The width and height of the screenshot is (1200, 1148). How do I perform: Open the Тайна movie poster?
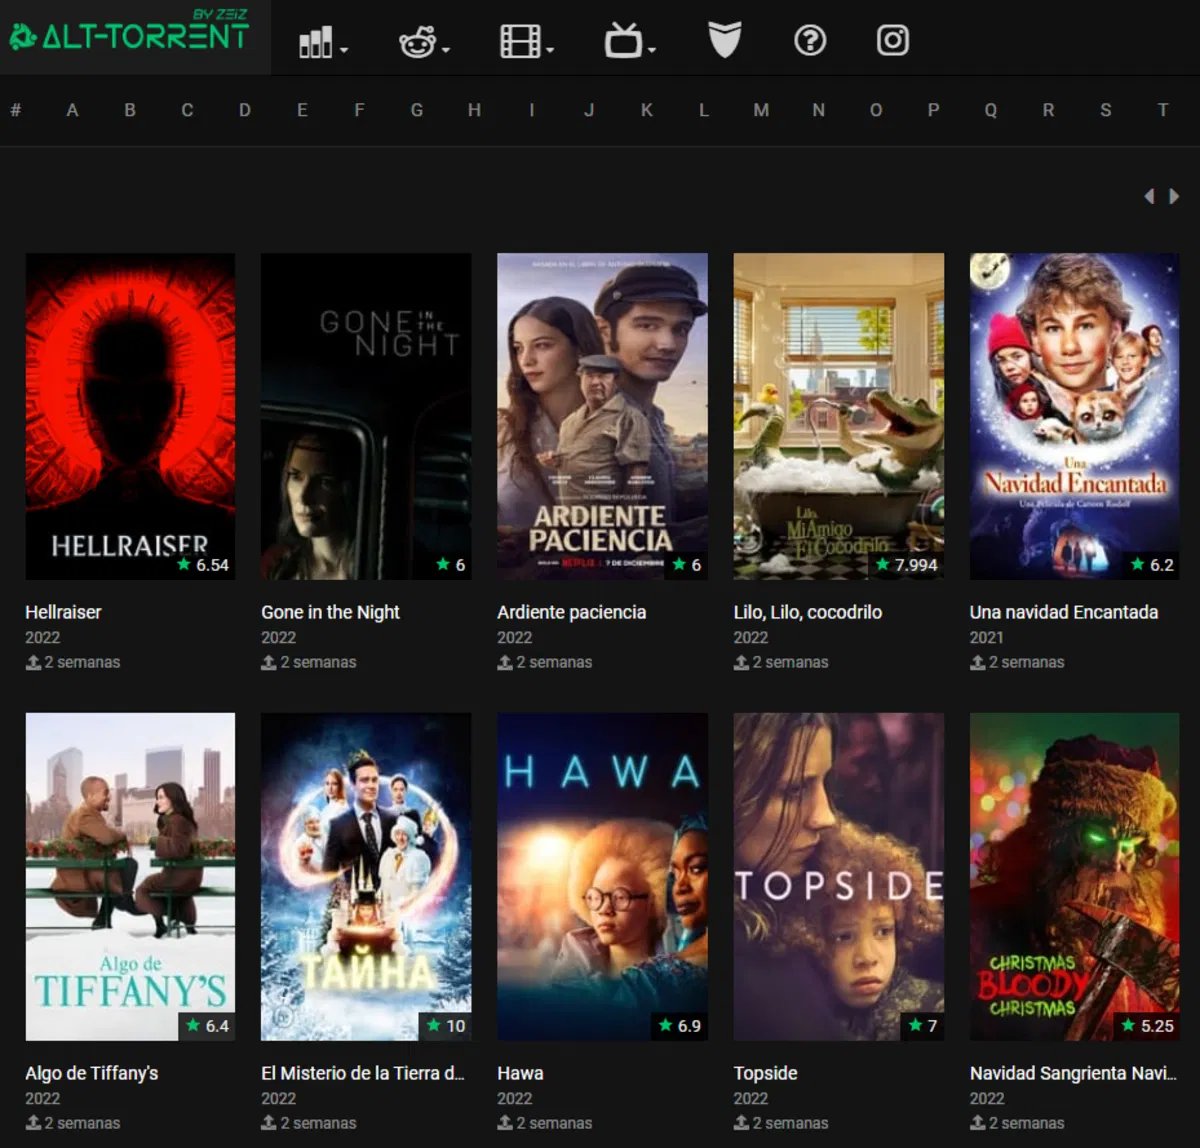coord(366,877)
